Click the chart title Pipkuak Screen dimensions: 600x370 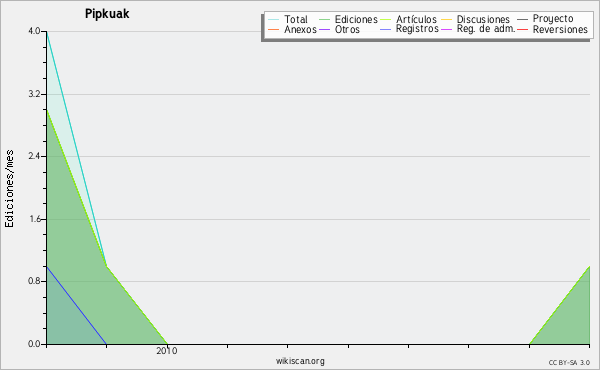click(107, 14)
